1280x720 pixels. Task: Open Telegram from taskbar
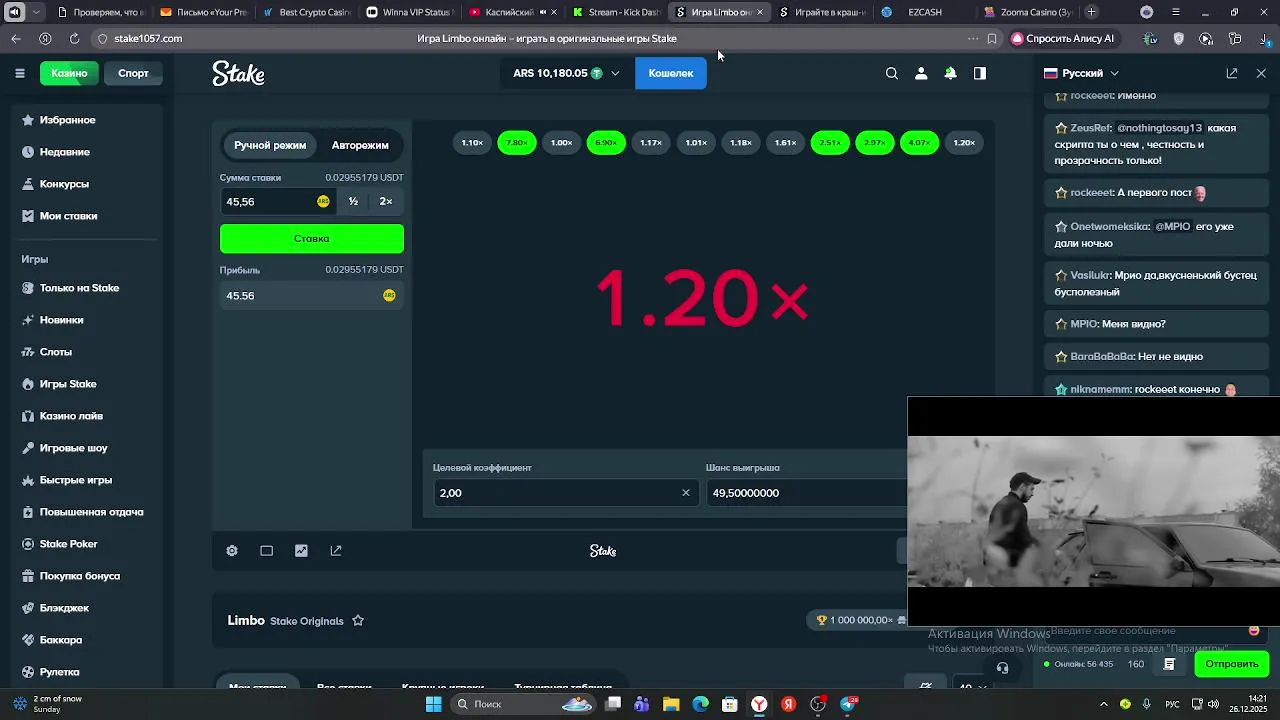pyautogui.click(x=849, y=704)
